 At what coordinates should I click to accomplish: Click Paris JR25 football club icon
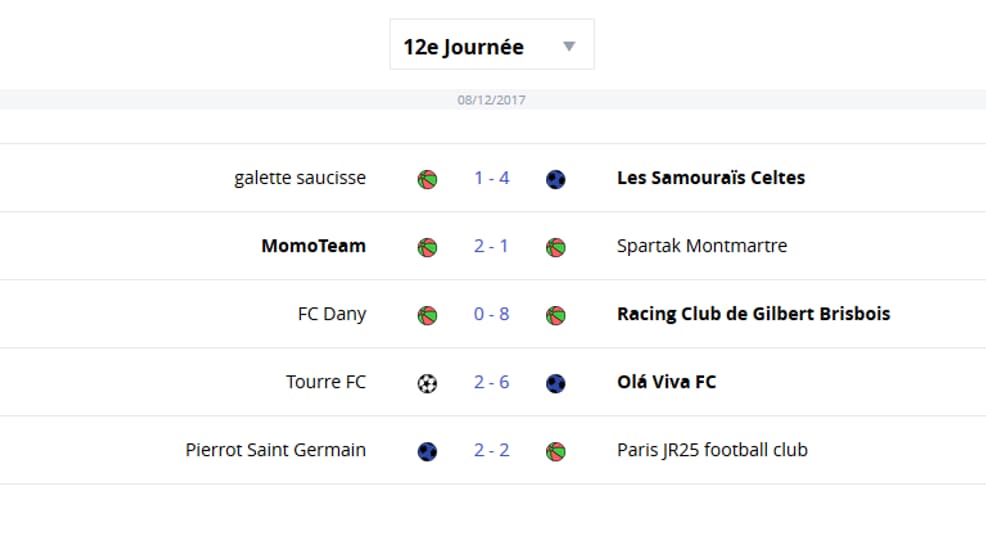tap(555, 451)
